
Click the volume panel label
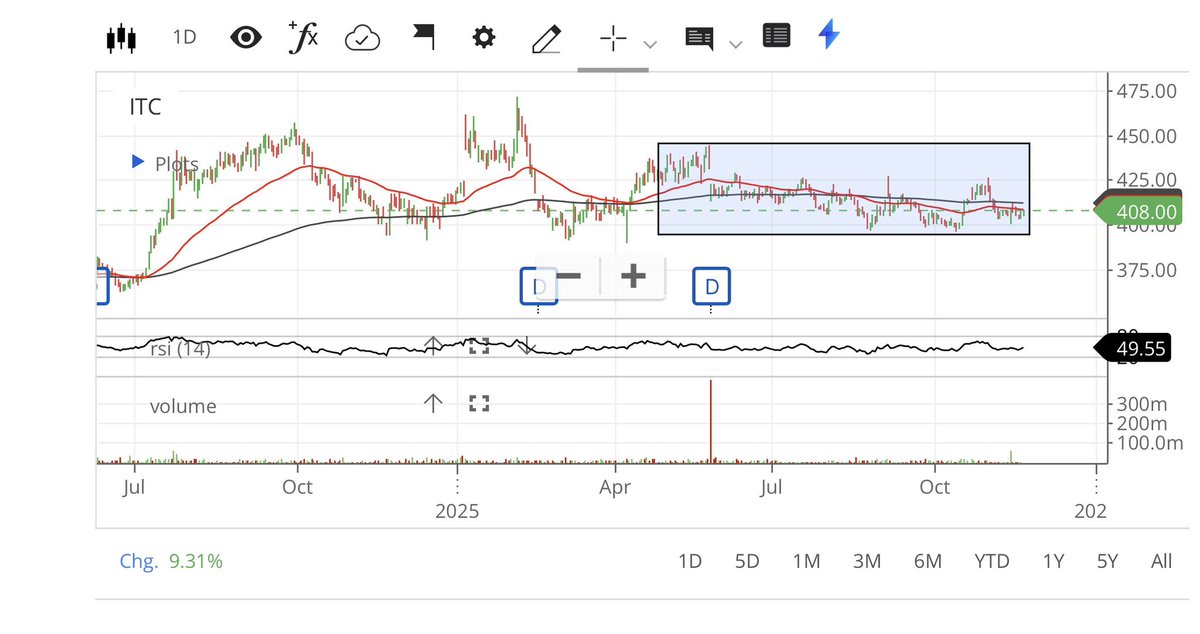[183, 406]
